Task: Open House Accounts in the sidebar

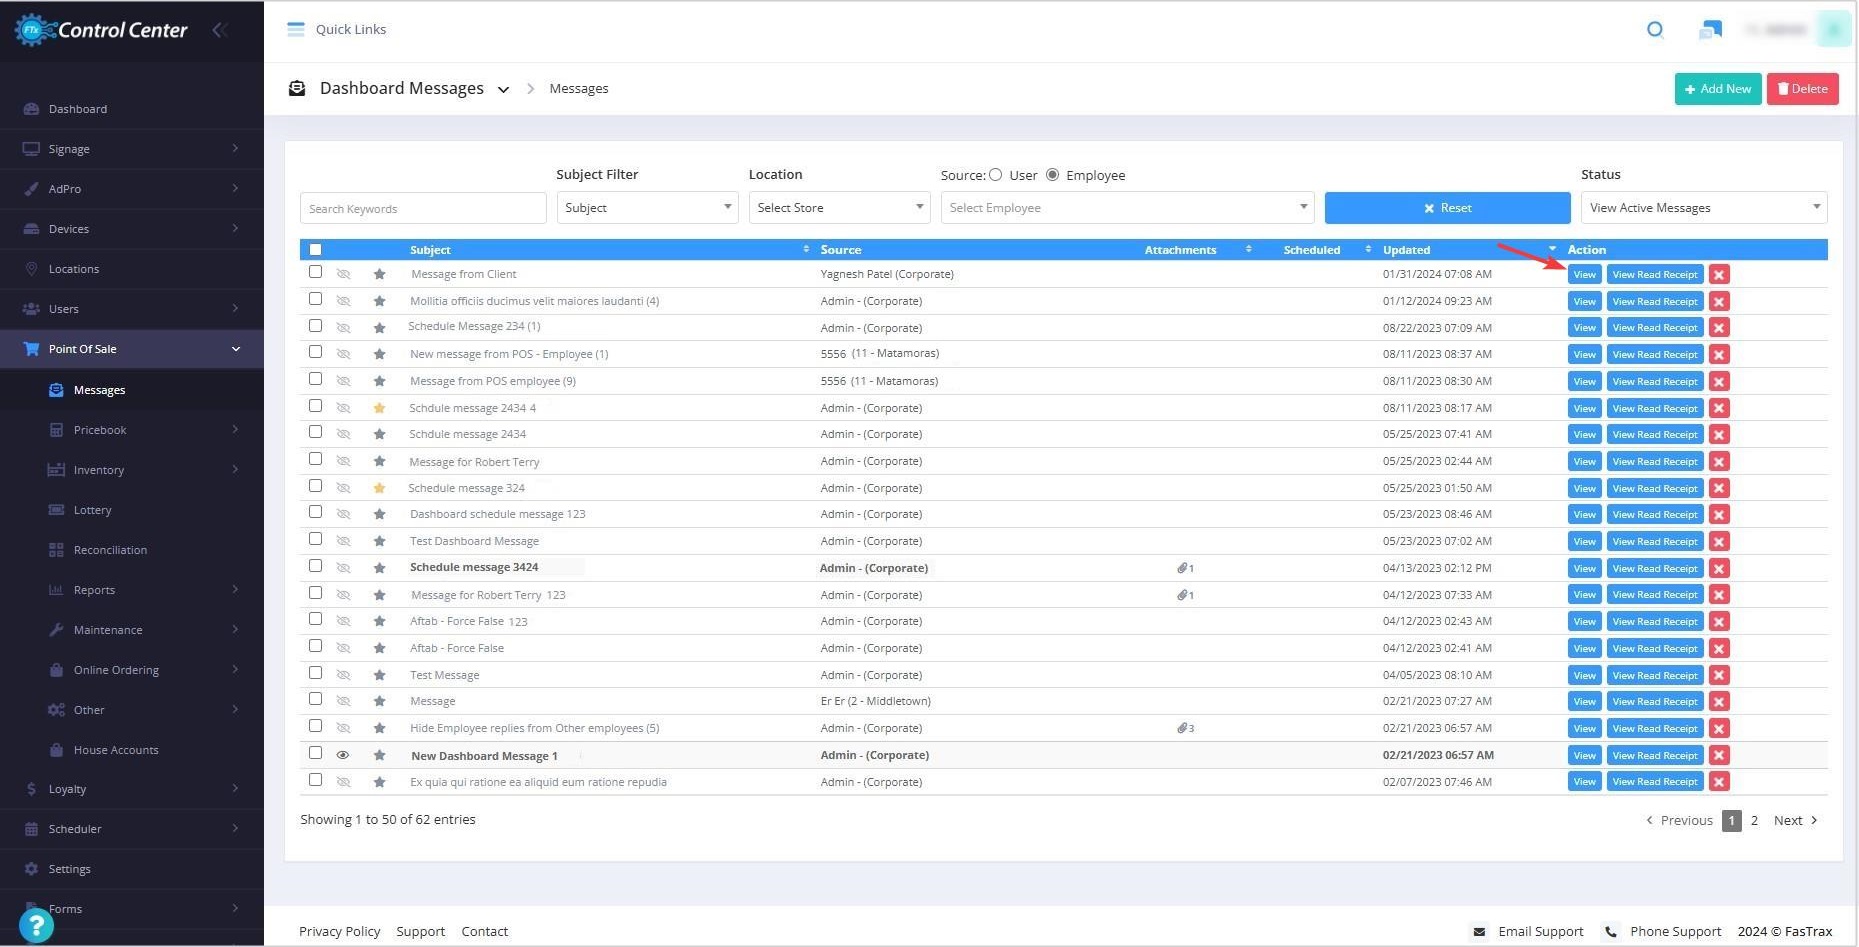Action: 132,750
